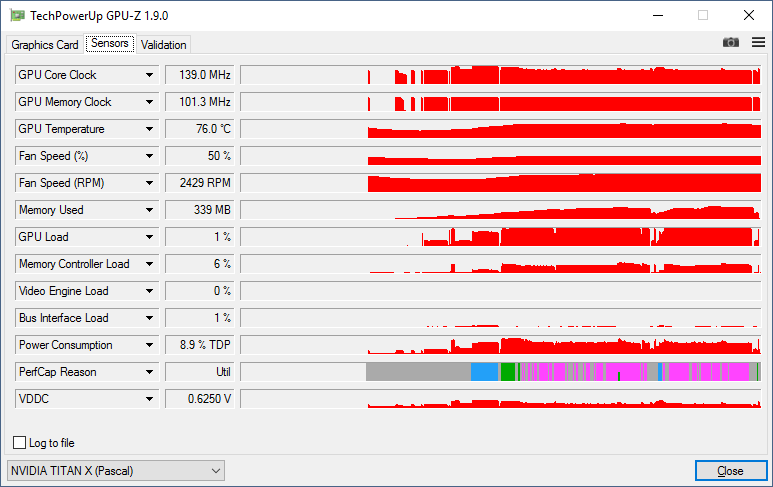The width and height of the screenshot is (773, 487).
Task: Click the 76.0 °C temperature value
Action: point(200,129)
